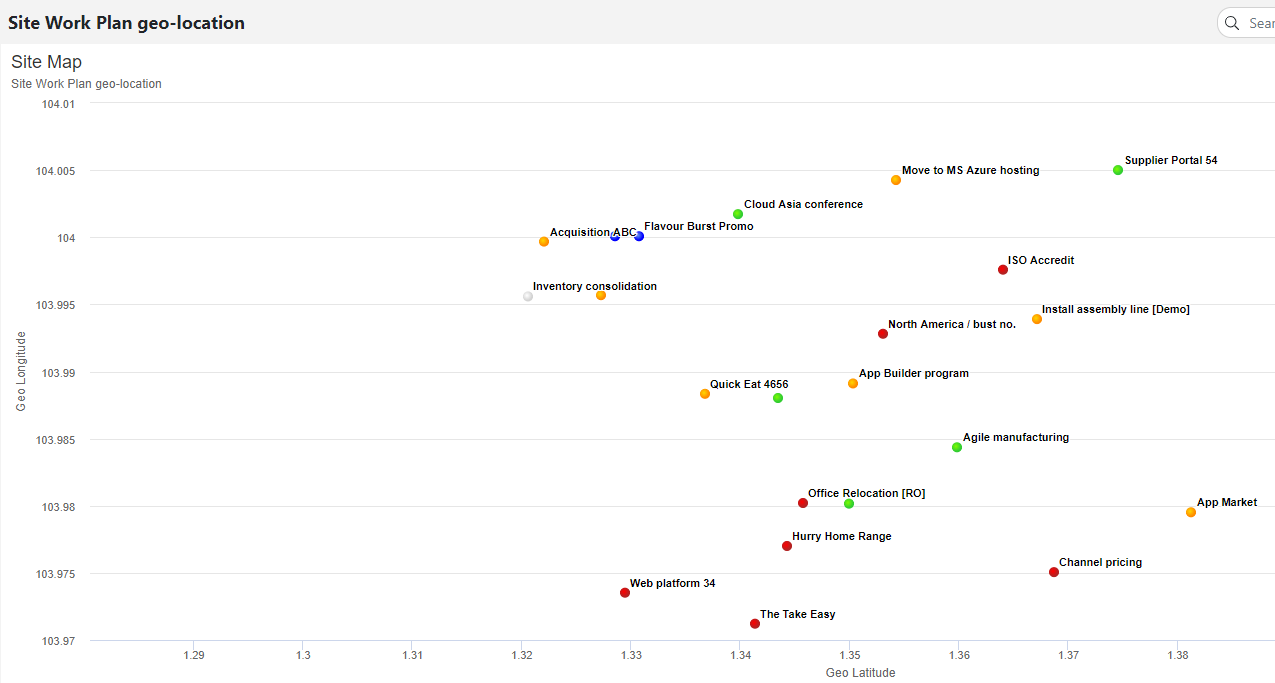
Task: Click the orange point right of gray Inventory point
Action: [x=601, y=295]
